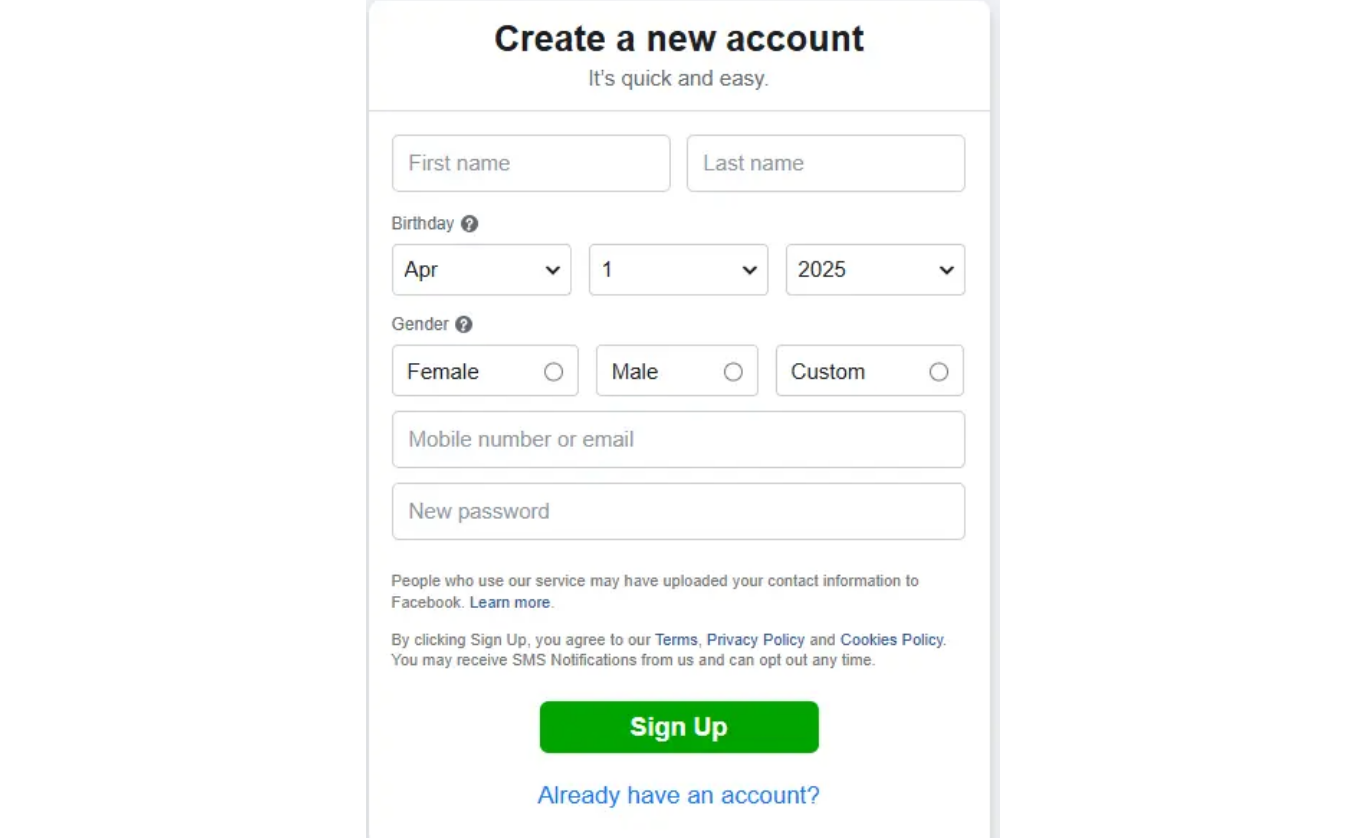Open the Privacy Policy link
Viewport: 1372px width, 838px height.
tap(755, 639)
